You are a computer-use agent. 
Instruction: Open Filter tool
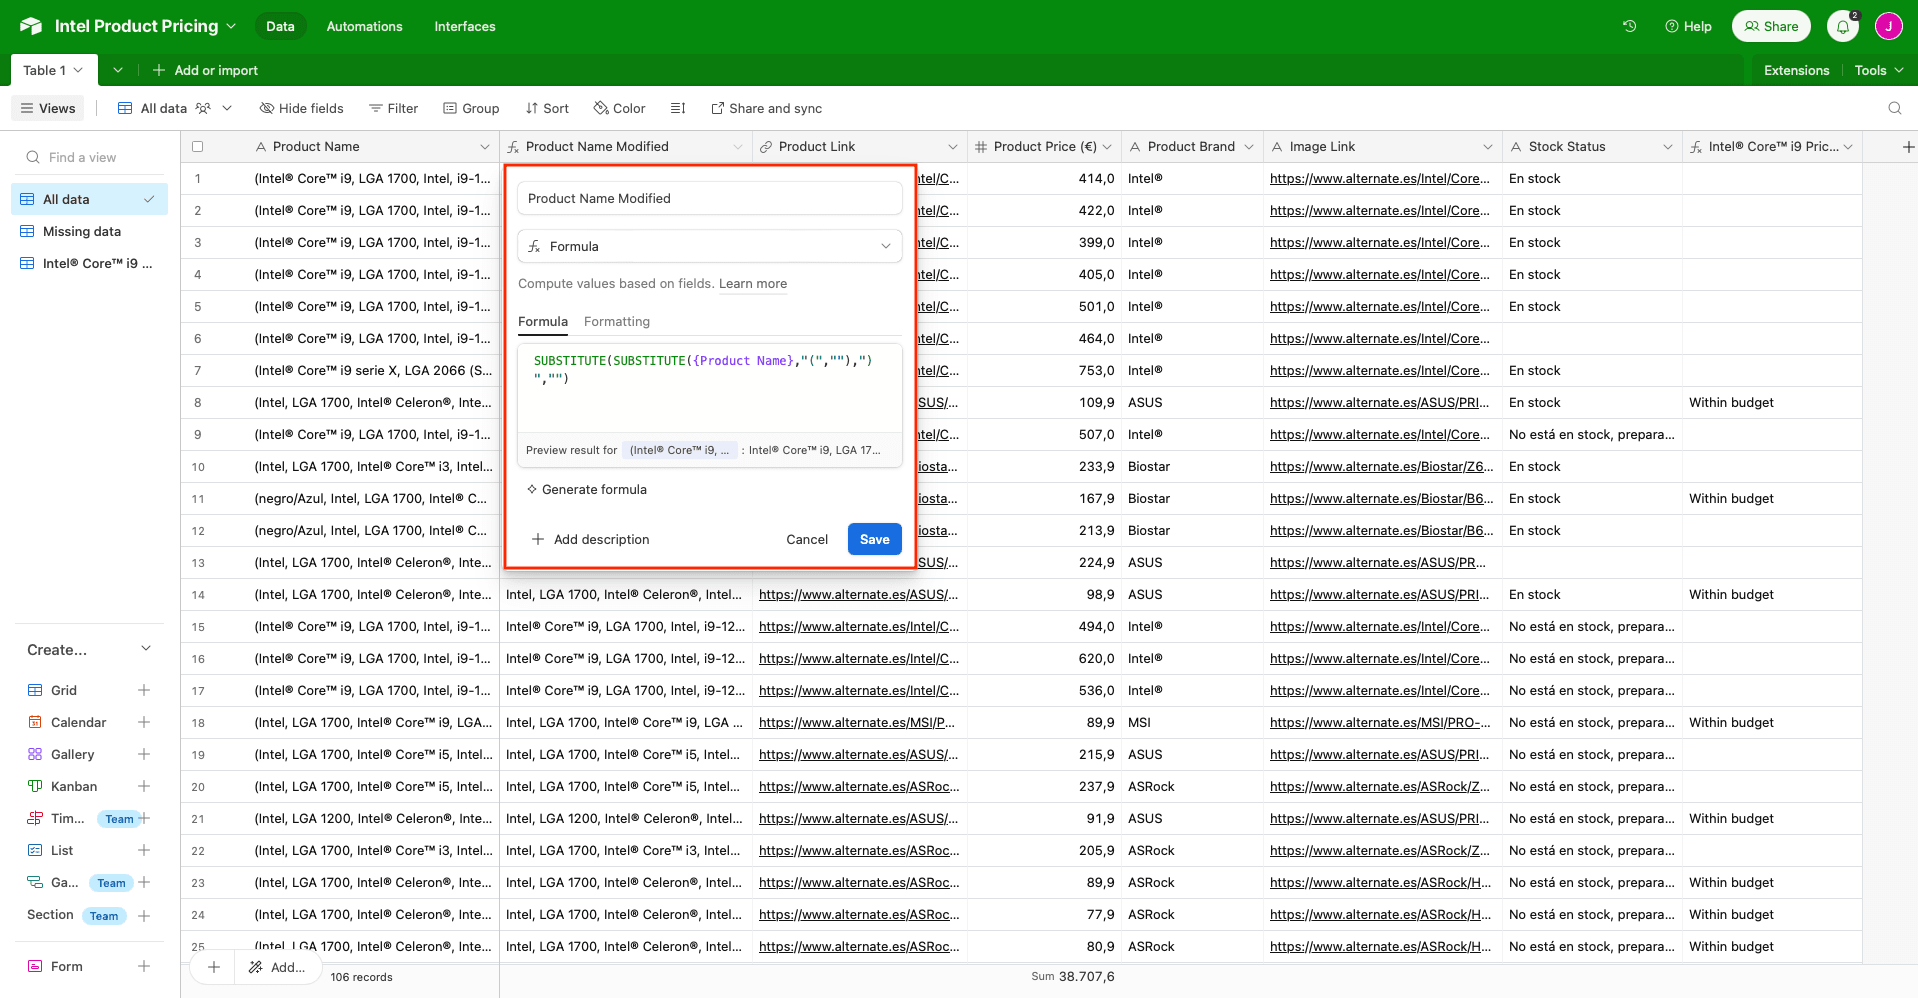393,108
